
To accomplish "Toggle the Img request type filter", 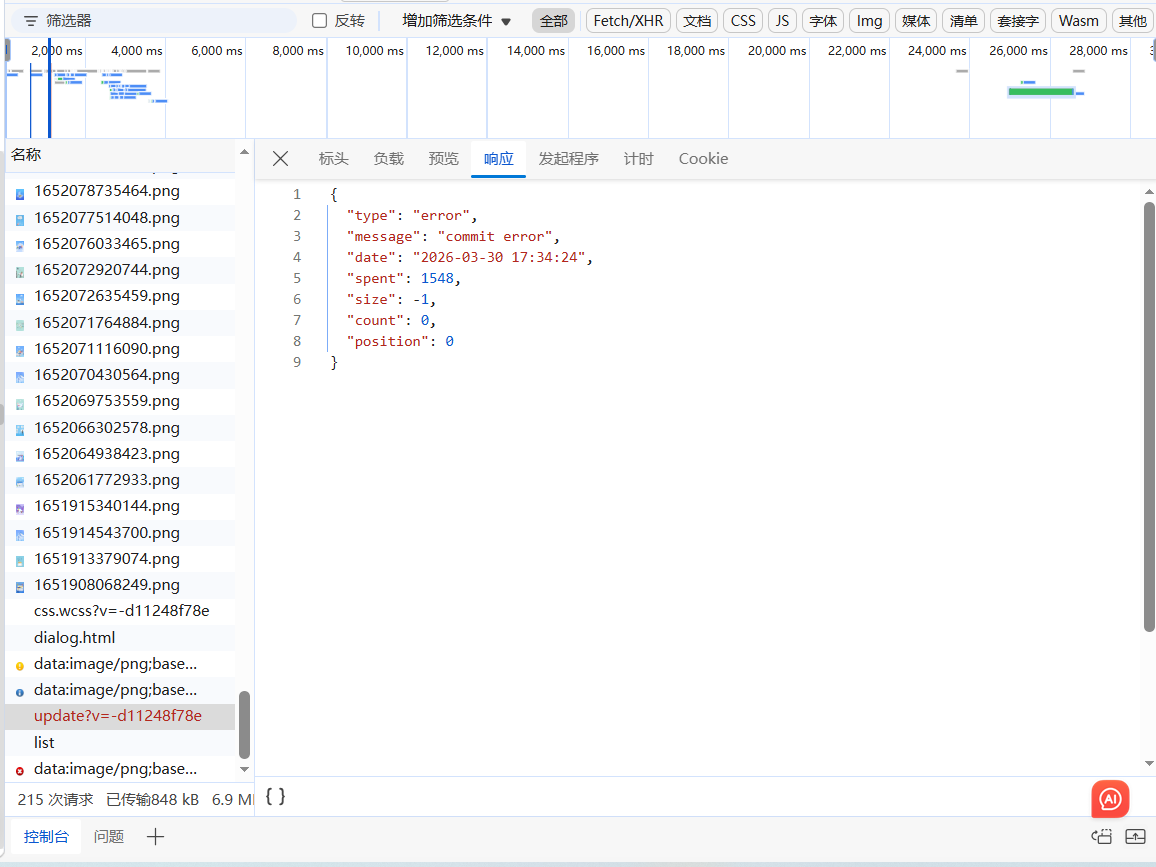I will click(x=869, y=21).
